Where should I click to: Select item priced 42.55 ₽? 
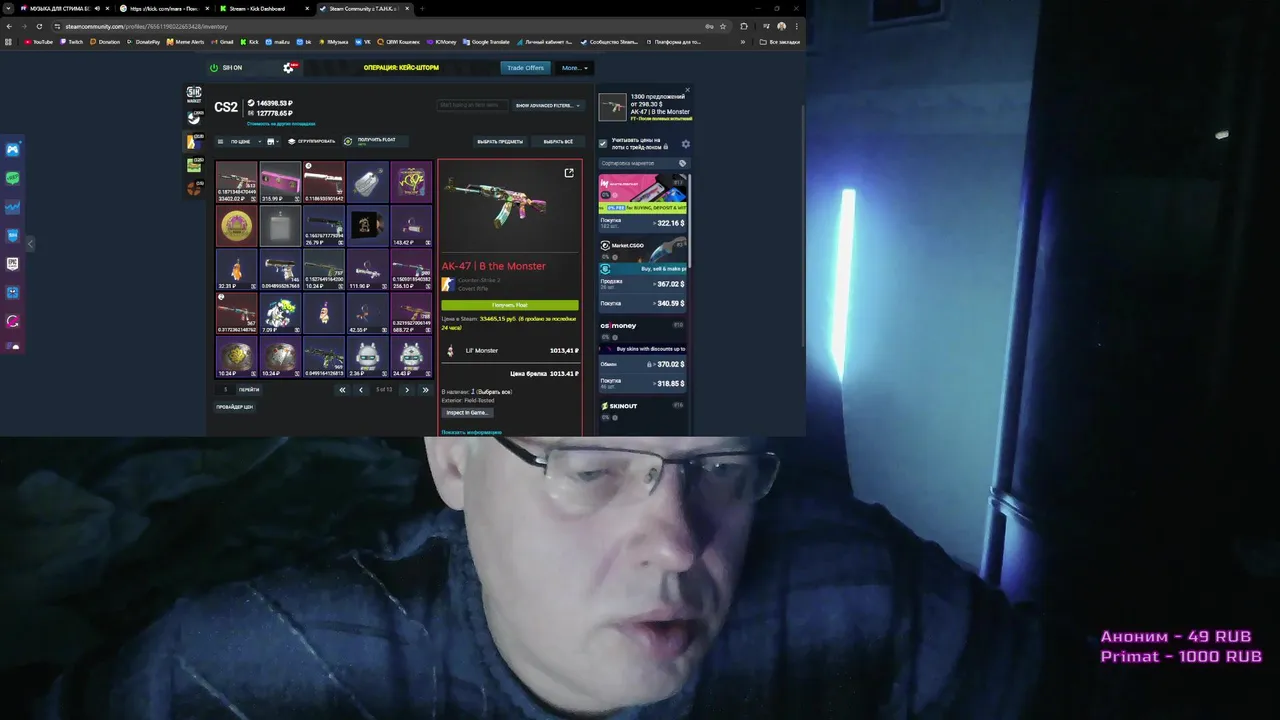[367, 313]
